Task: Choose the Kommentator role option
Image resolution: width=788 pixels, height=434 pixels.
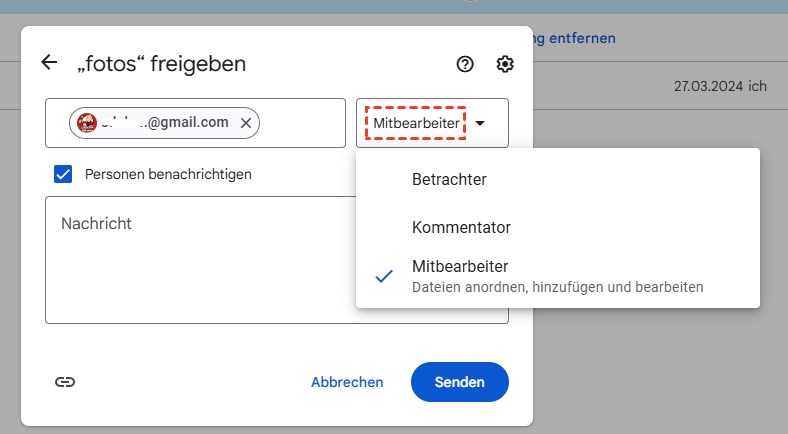Action: coord(461,227)
